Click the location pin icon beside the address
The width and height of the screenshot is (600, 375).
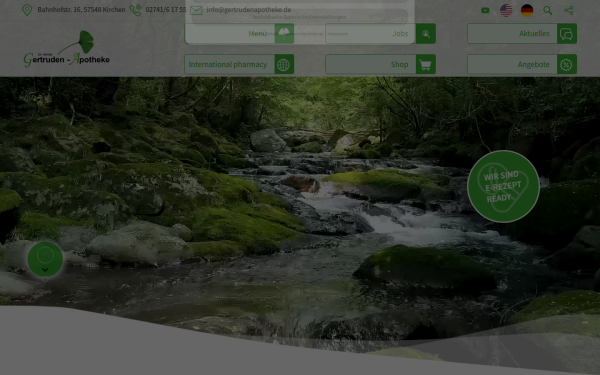coord(27,10)
